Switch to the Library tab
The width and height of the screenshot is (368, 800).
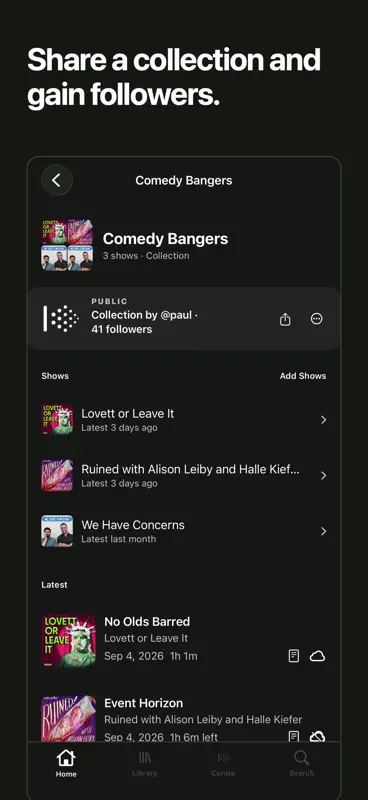click(145, 764)
